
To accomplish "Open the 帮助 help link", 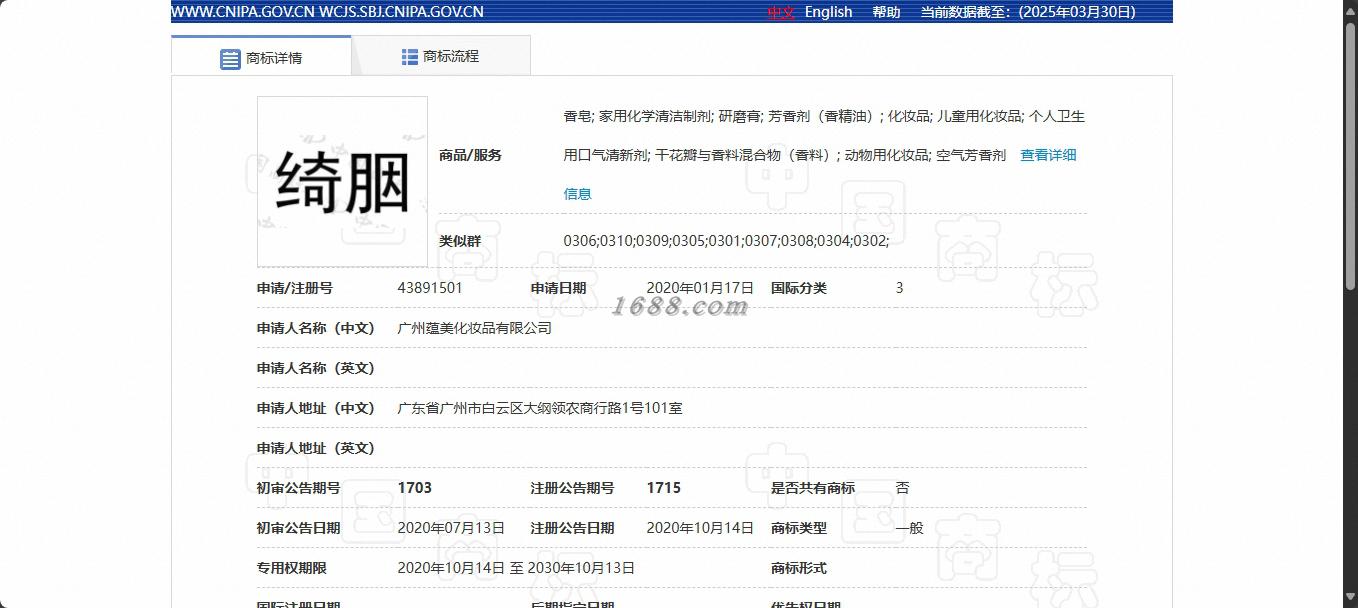I will click(x=886, y=12).
